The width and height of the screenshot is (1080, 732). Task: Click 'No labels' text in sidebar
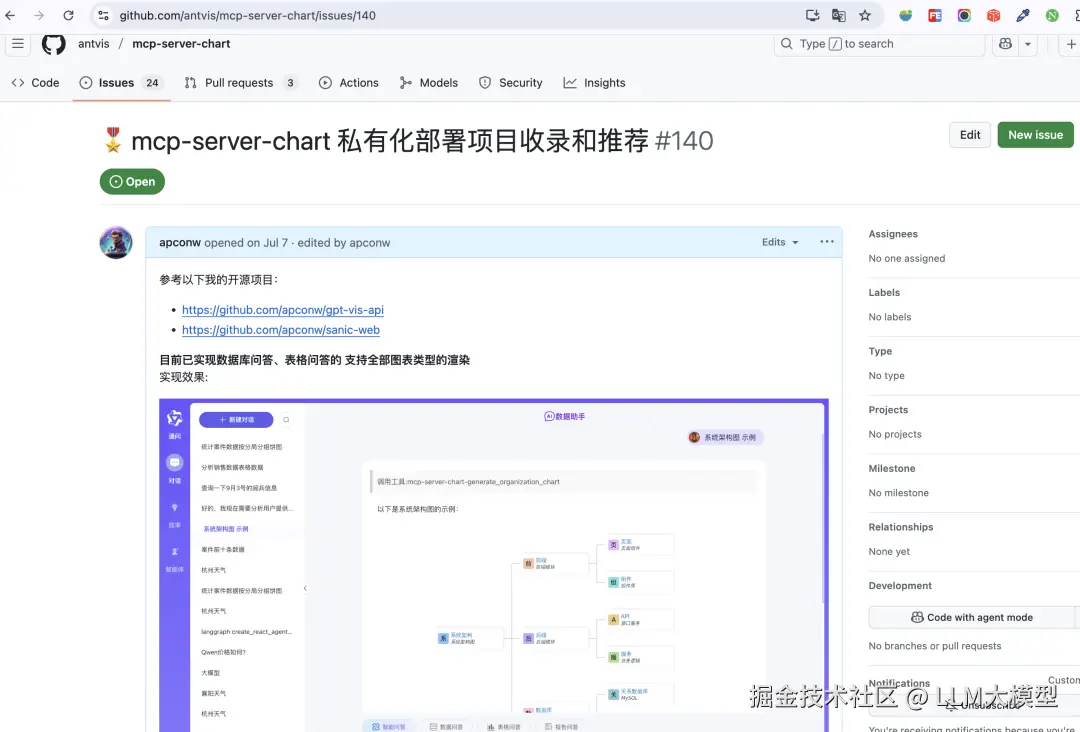(890, 317)
